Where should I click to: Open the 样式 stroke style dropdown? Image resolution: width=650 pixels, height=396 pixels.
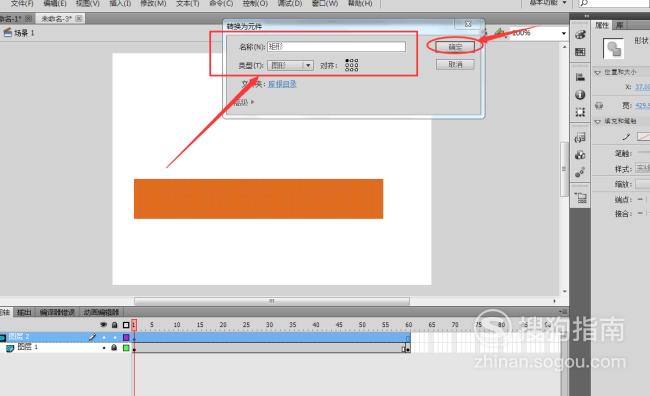643,168
